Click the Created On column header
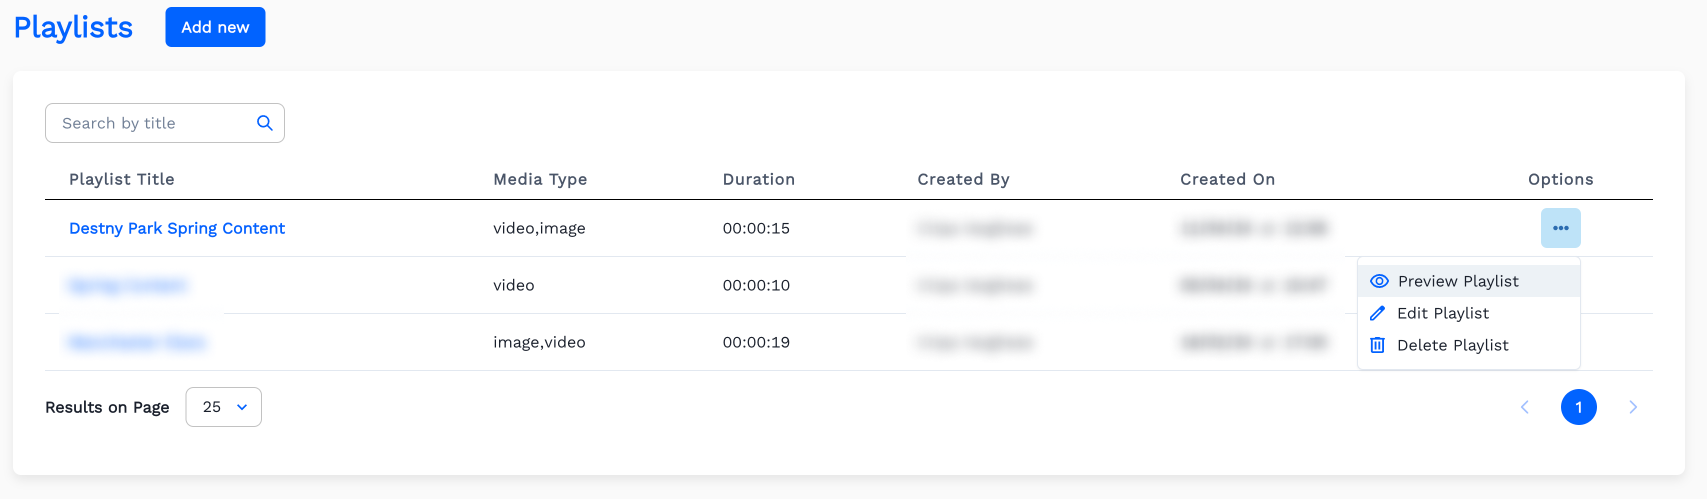The width and height of the screenshot is (1707, 499). (1227, 179)
